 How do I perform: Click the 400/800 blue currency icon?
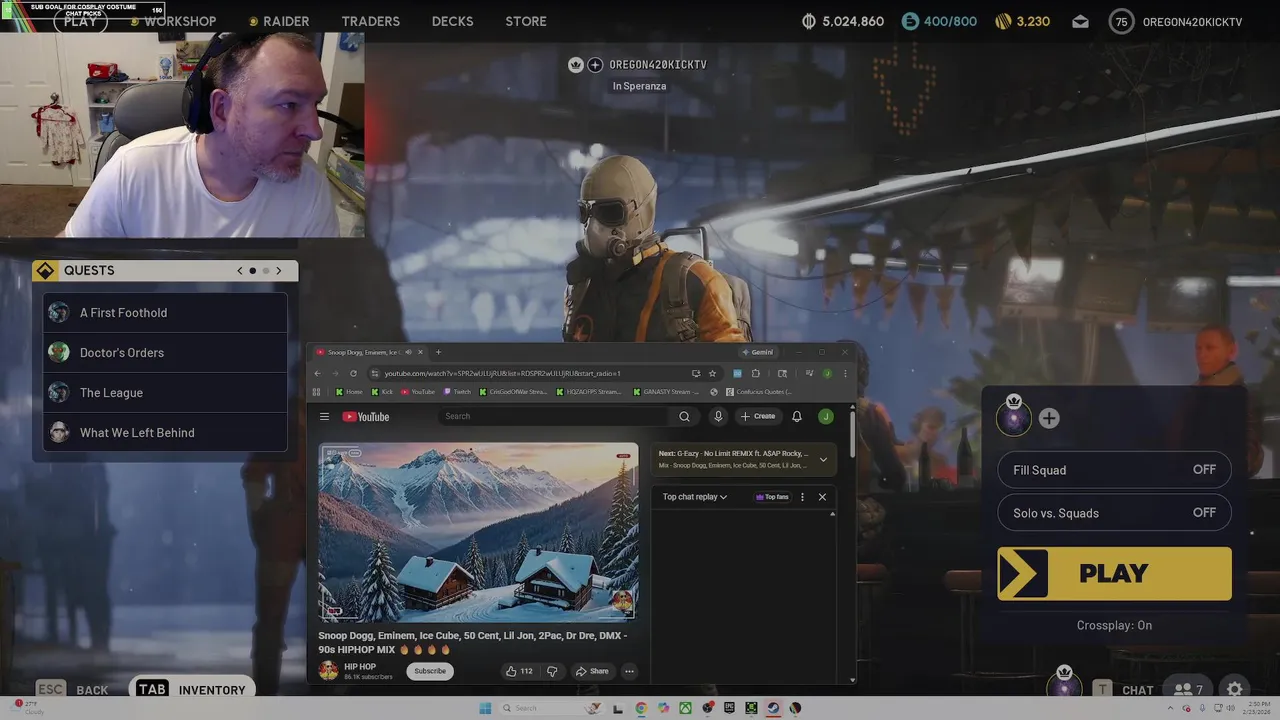coord(909,21)
